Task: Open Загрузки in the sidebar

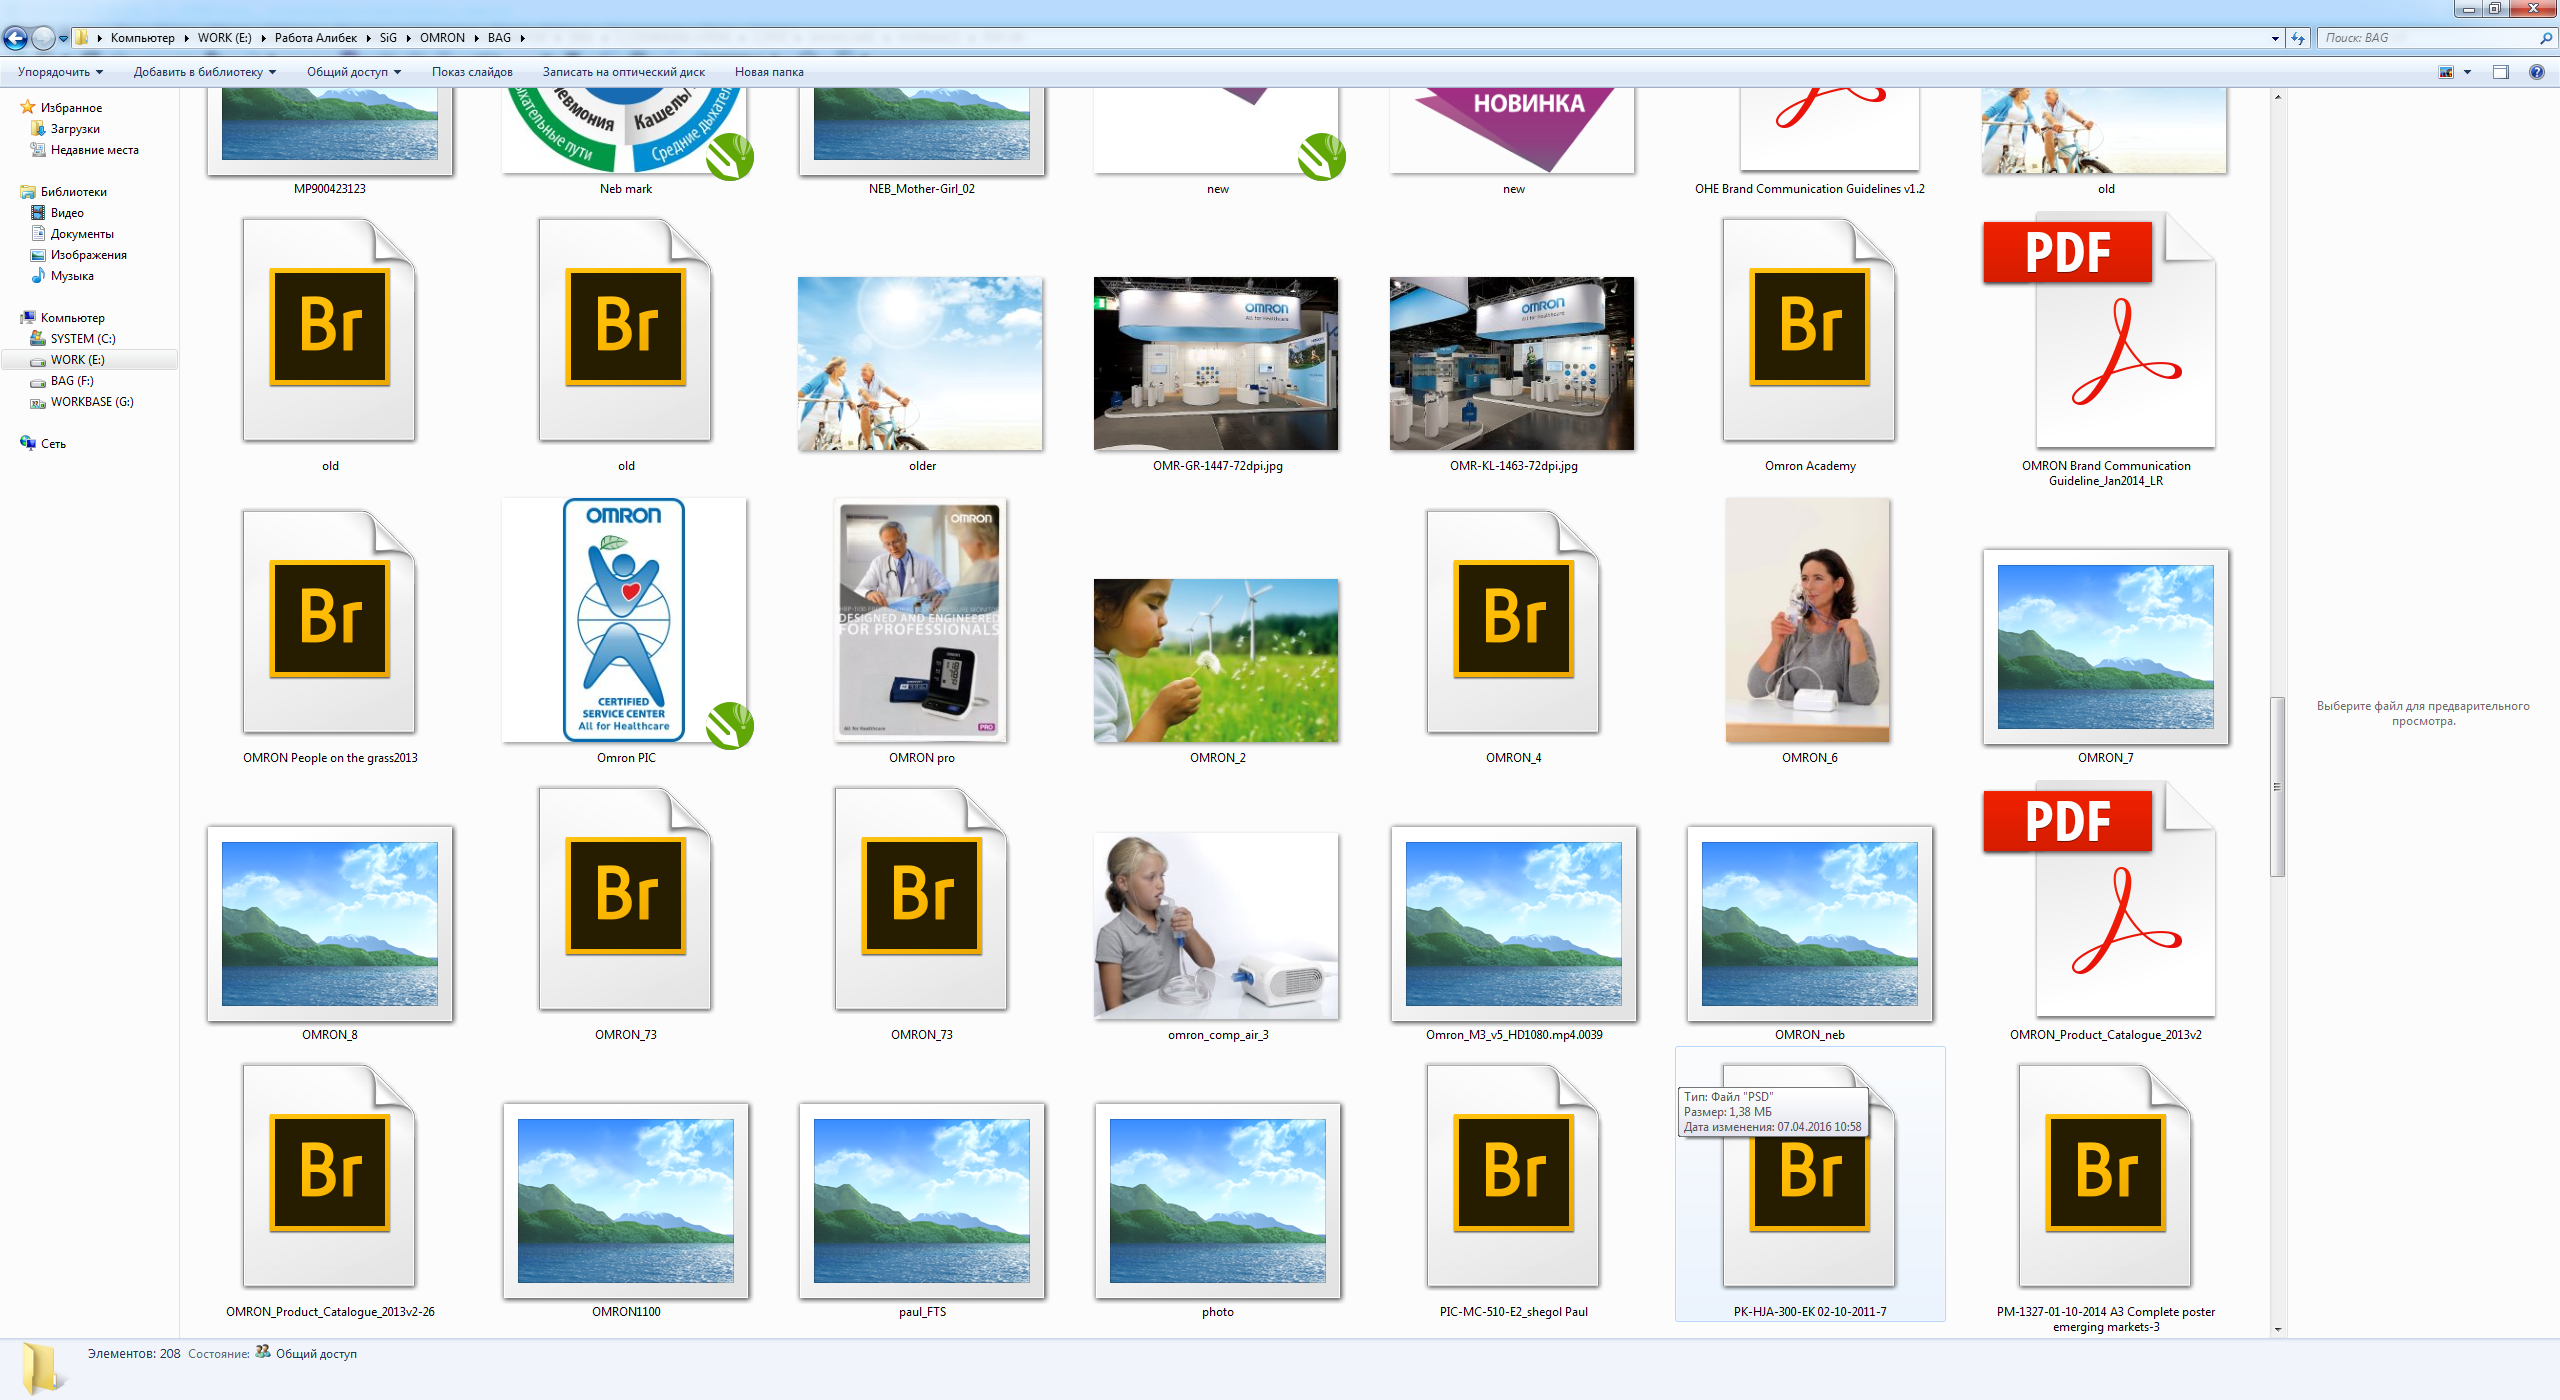Action: click(x=75, y=129)
